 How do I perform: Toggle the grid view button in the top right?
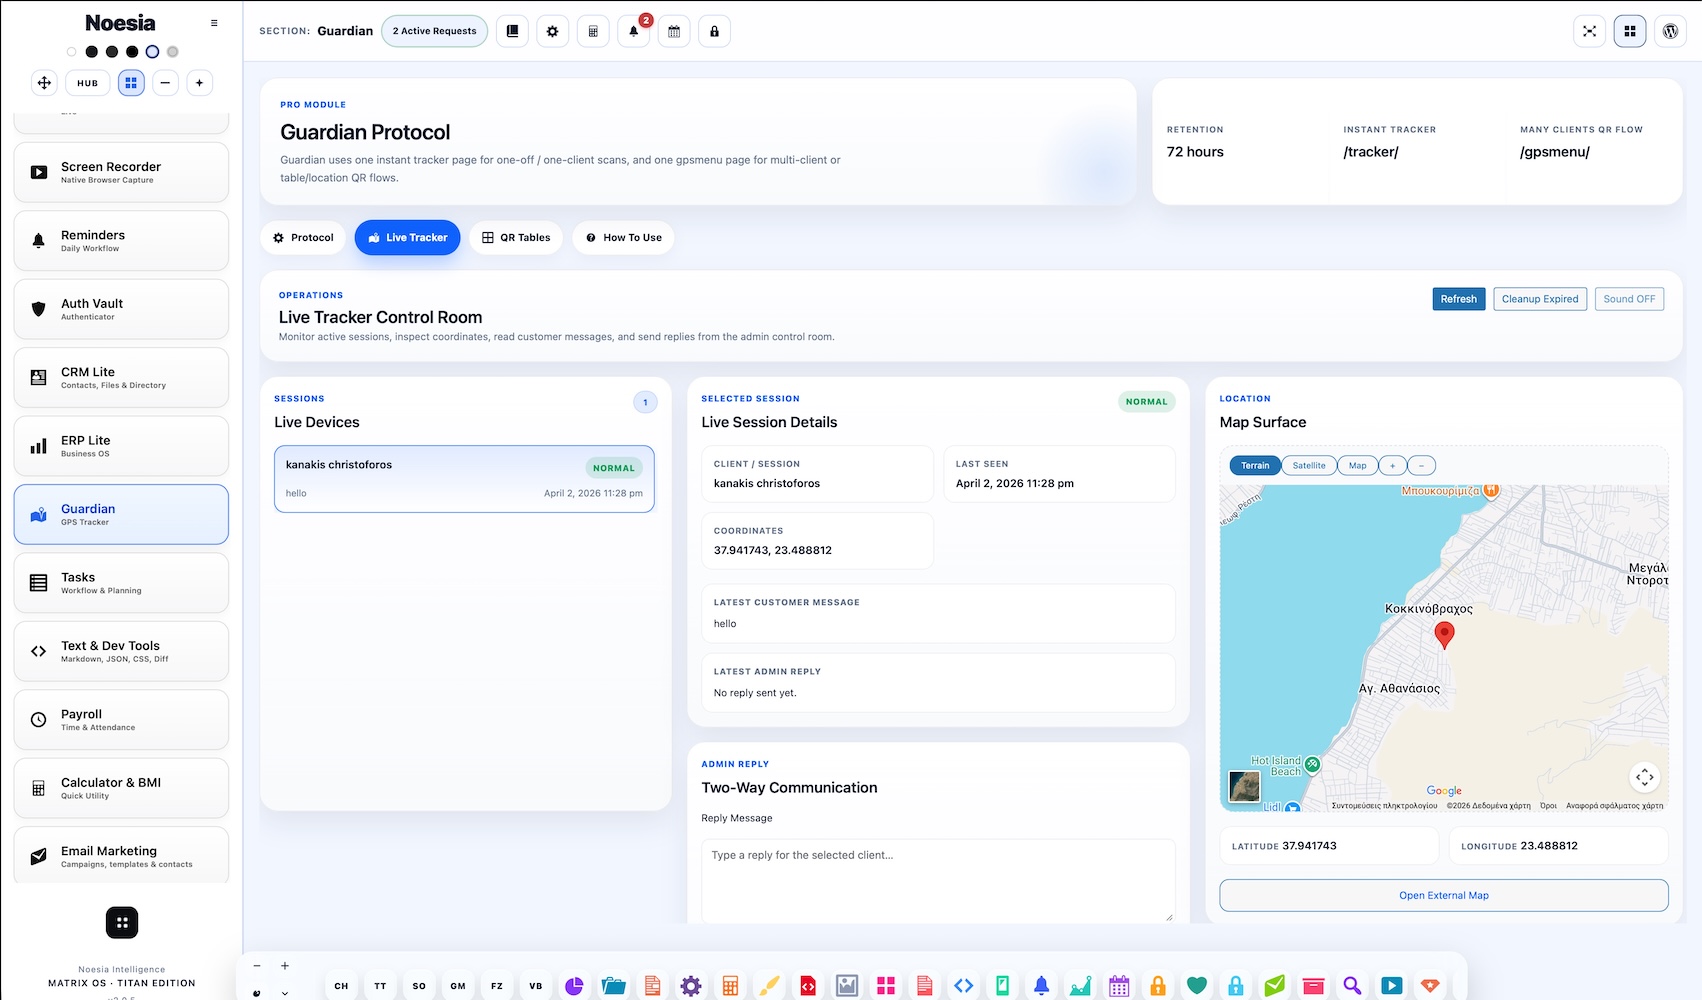[x=1630, y=31]
